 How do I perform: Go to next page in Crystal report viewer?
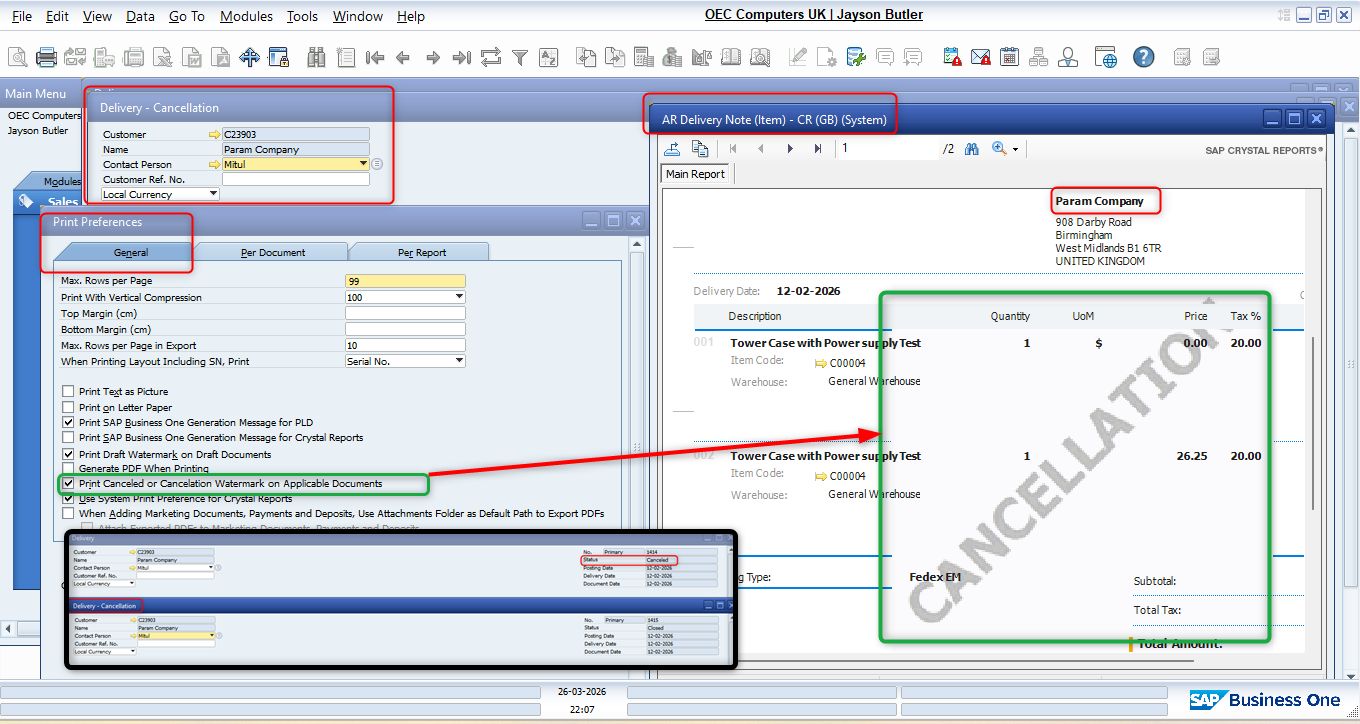(x=790, y=148)
